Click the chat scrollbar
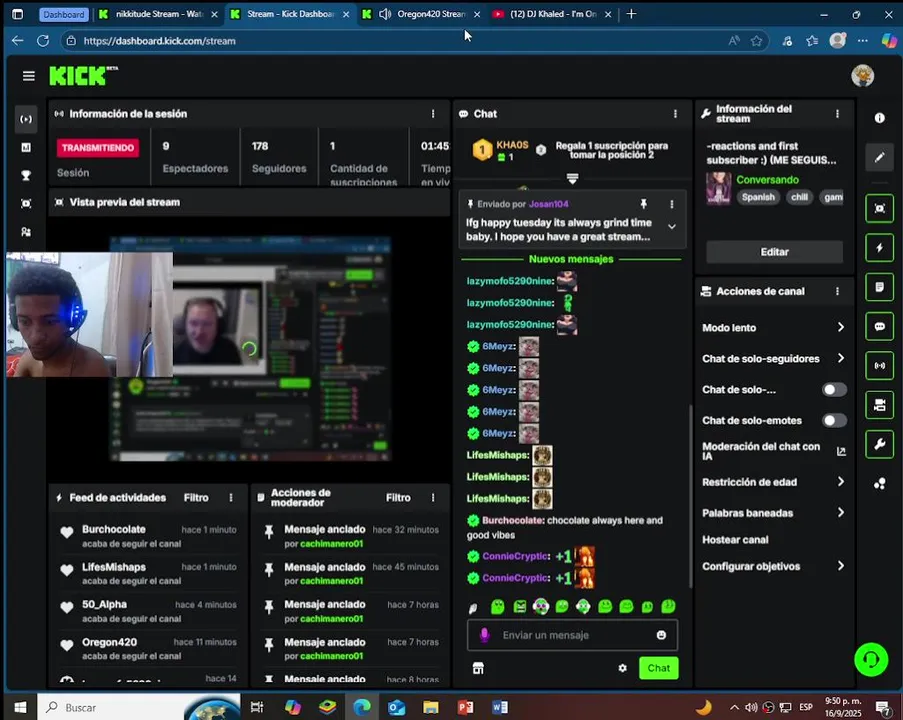The image size is (903, 720). point(690,495)
